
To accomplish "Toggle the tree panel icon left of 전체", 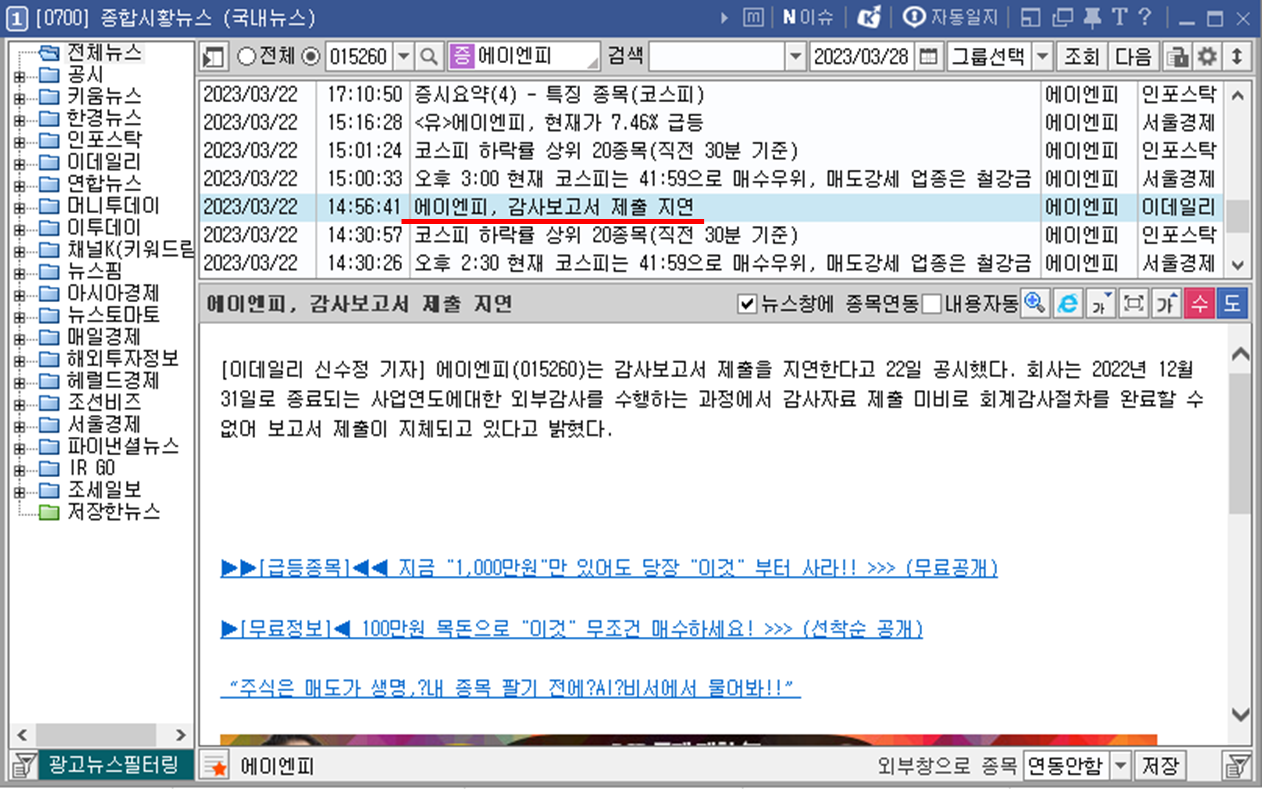I will tap(214, 56).
